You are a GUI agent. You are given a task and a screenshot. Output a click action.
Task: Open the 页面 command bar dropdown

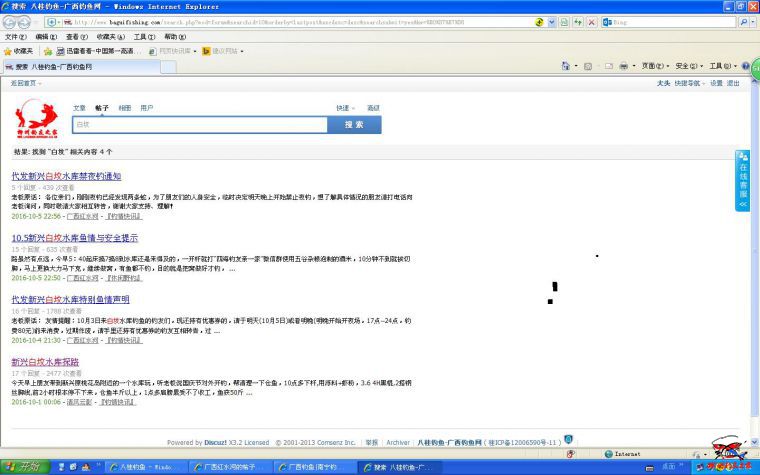655,66
